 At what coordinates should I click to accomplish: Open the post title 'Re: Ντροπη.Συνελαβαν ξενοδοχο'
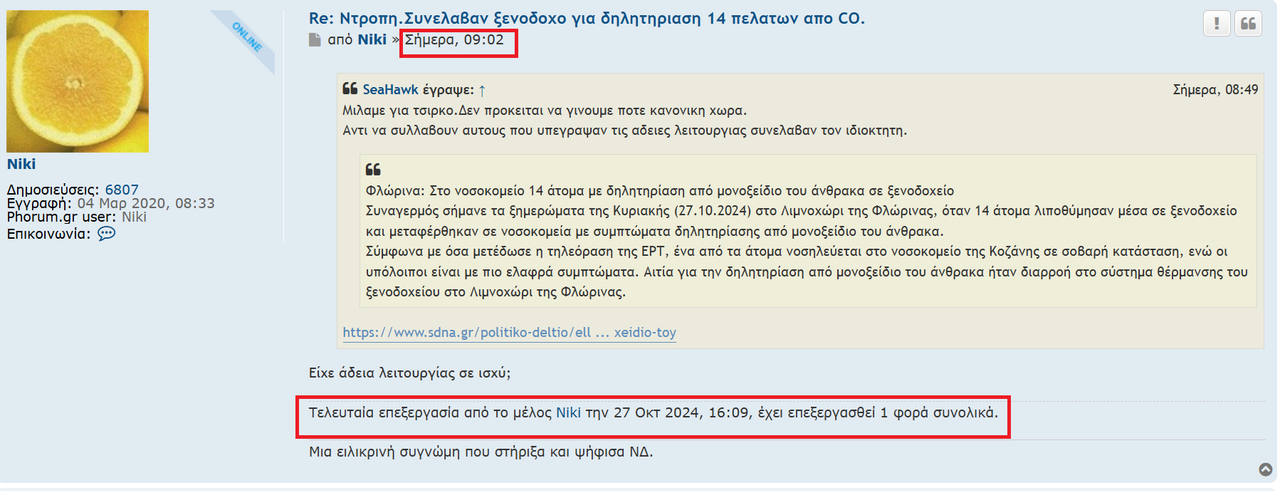tap(587, 18)
